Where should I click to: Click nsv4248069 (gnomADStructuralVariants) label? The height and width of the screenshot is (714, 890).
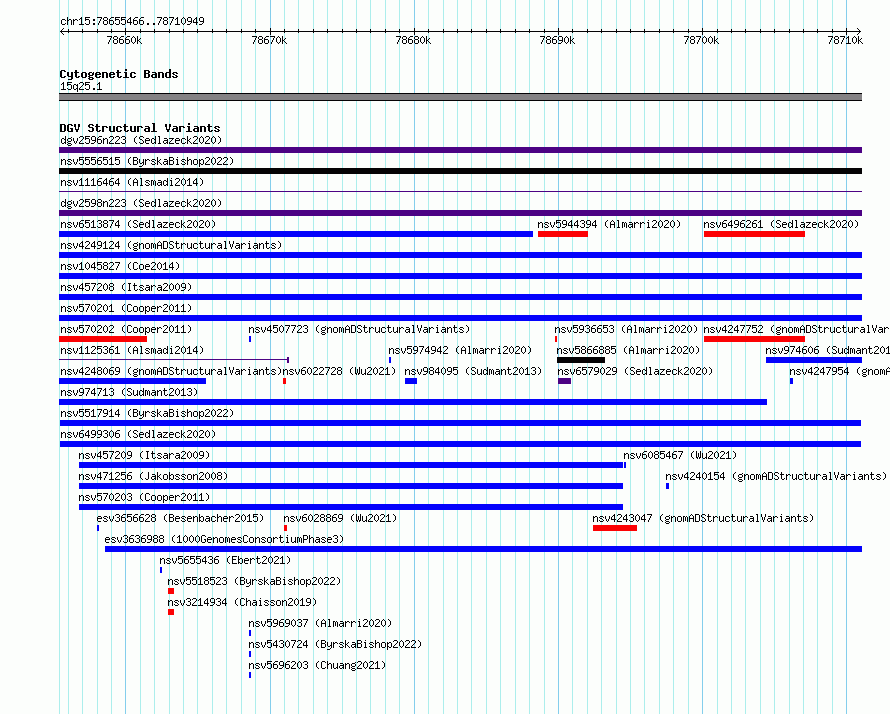click(x=171, y=371)
